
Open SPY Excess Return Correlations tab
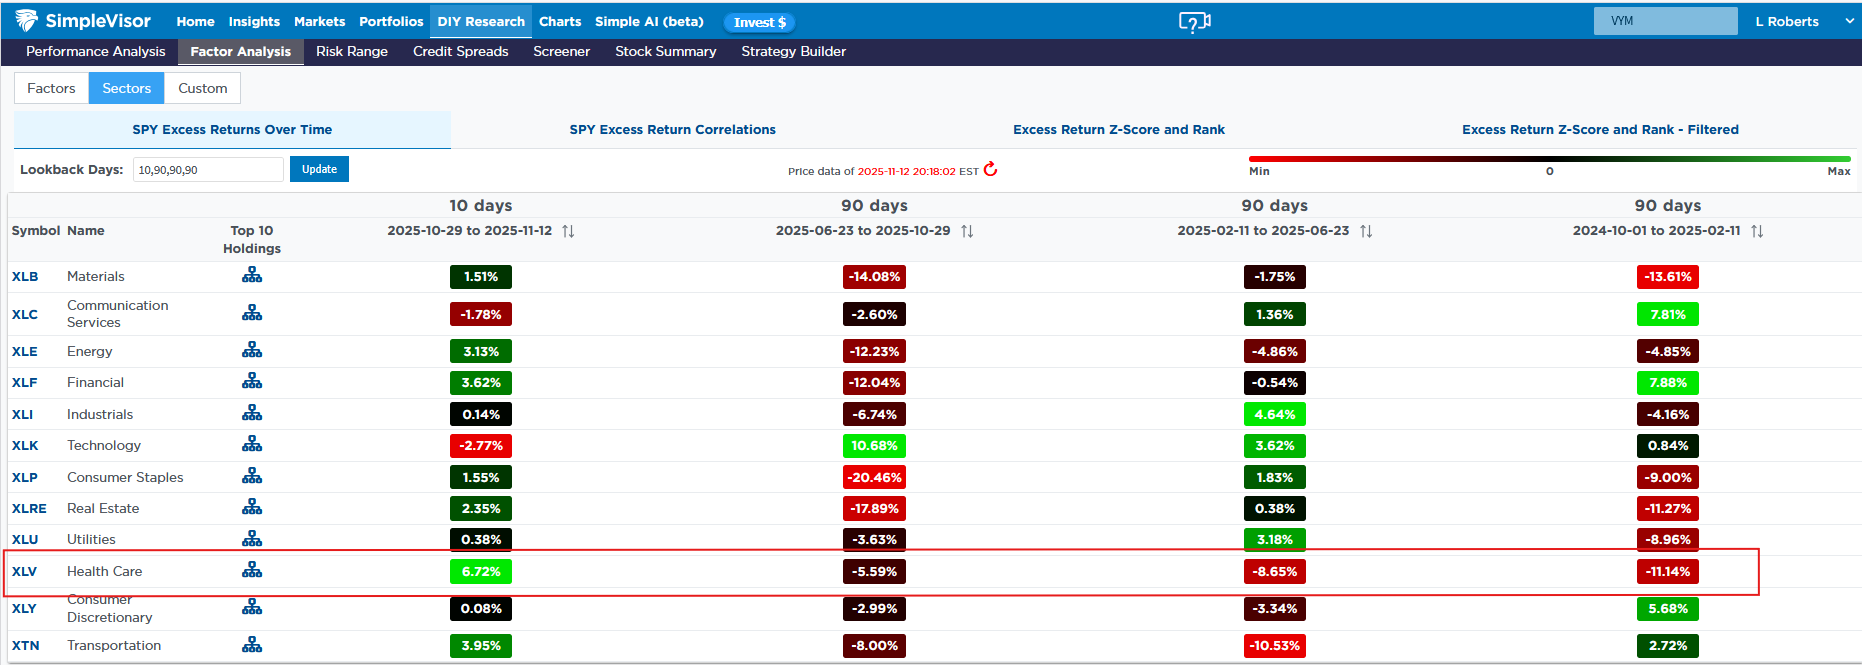(x=672, y=129)
